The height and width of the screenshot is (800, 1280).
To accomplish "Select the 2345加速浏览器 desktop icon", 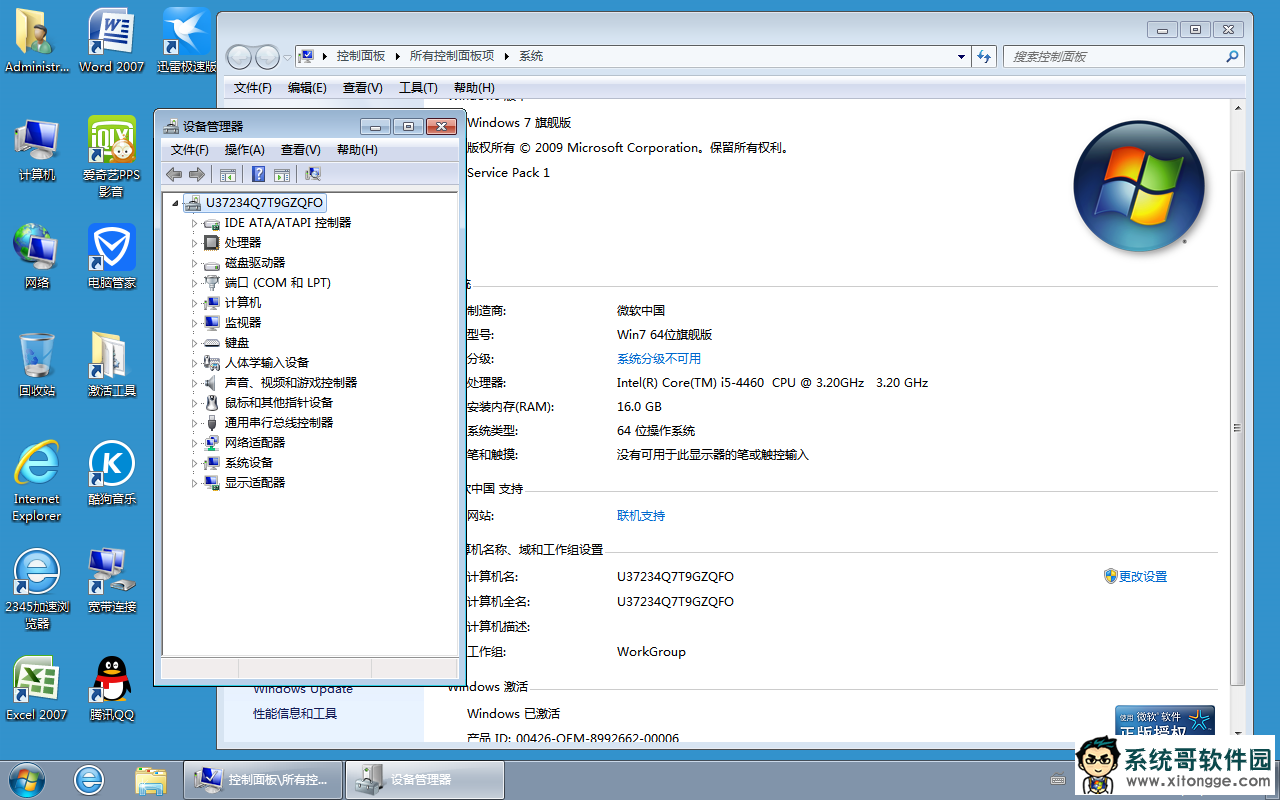I will coord(37,589).
